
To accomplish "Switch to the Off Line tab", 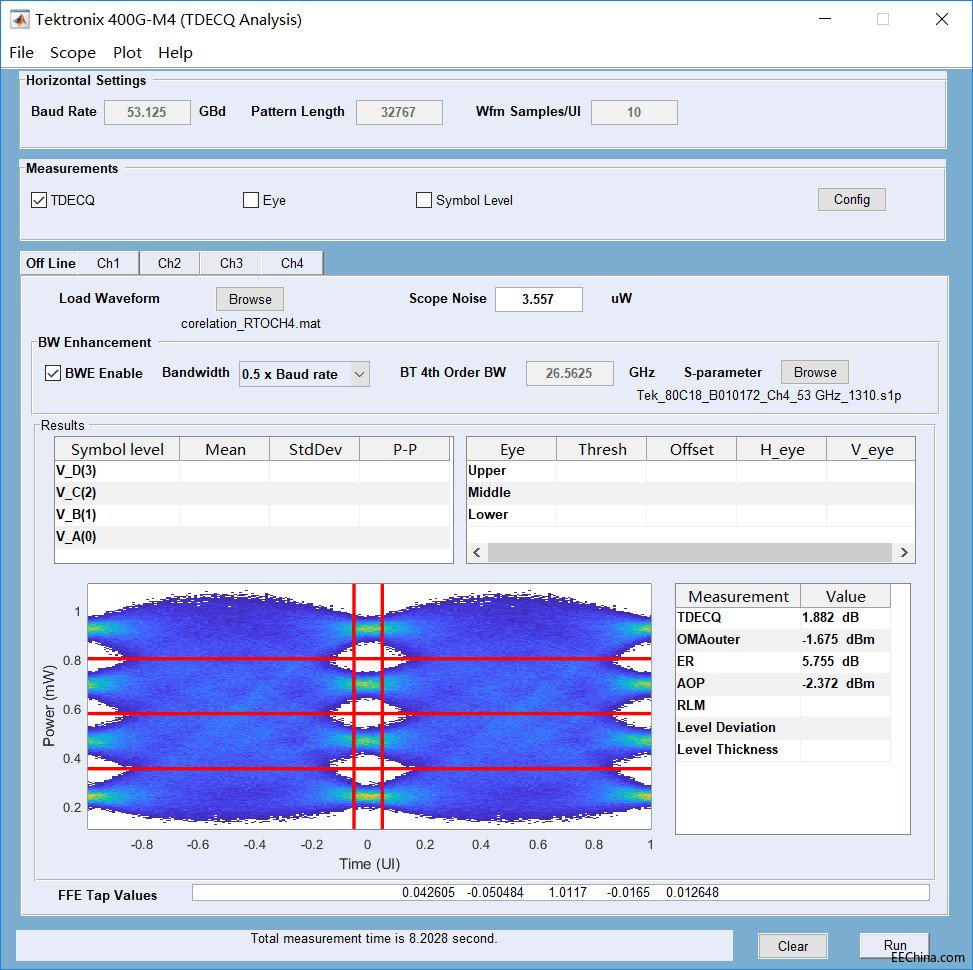I will 50,263.
